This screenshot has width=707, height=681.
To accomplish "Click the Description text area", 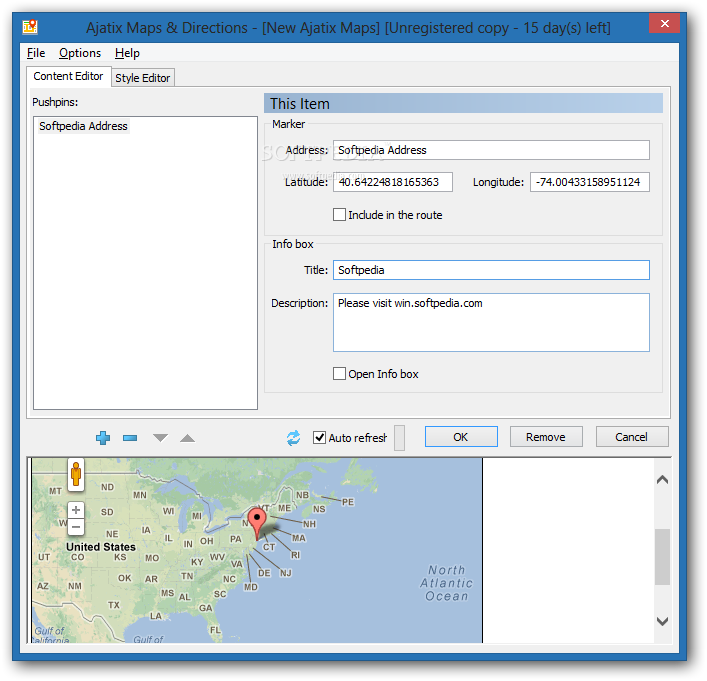I will (x=491, y=322).
